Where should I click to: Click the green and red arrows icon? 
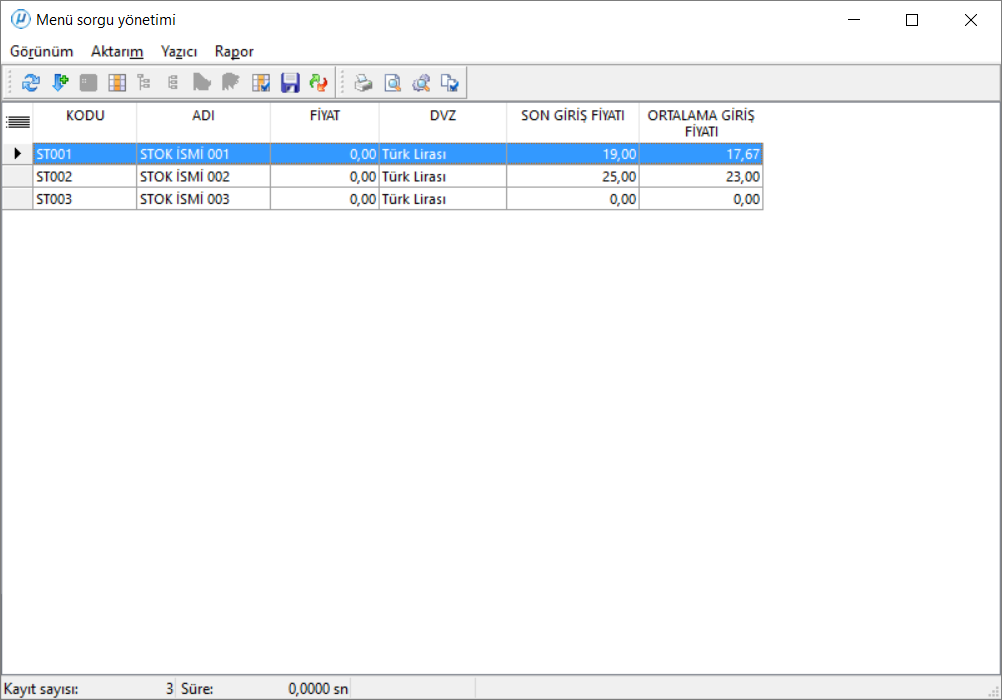(318, 83)
